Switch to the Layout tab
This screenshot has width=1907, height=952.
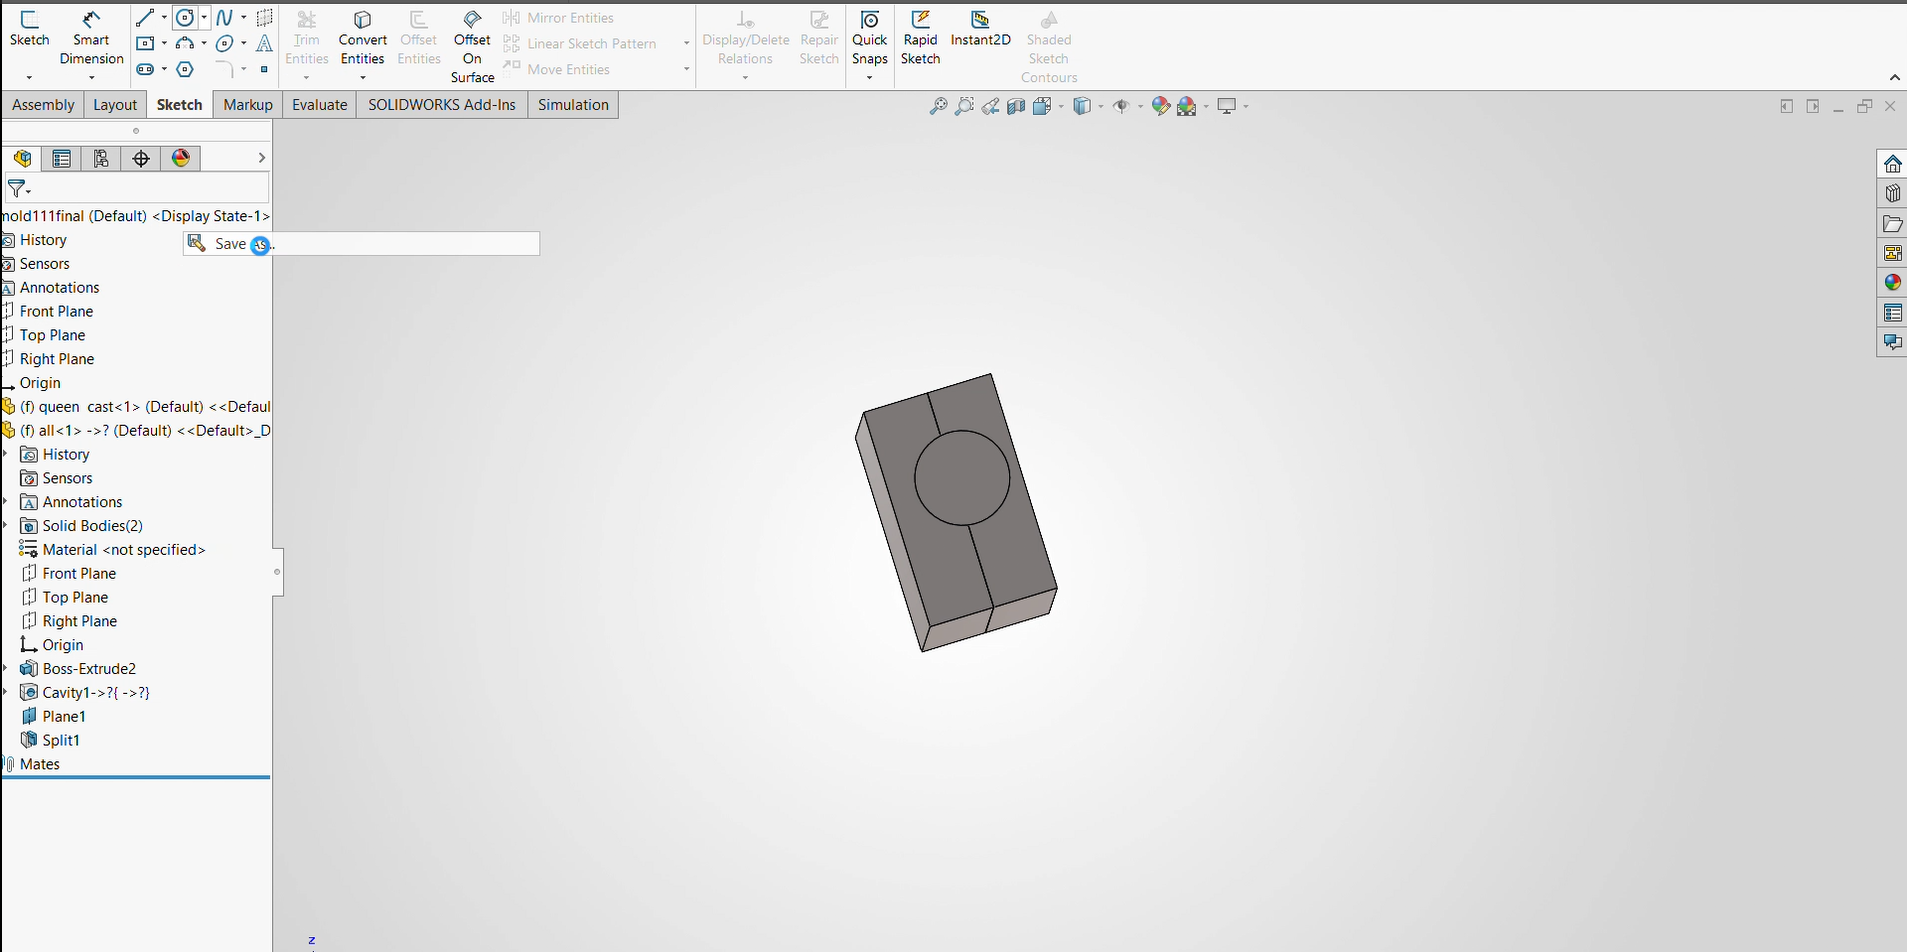(115, 105)
